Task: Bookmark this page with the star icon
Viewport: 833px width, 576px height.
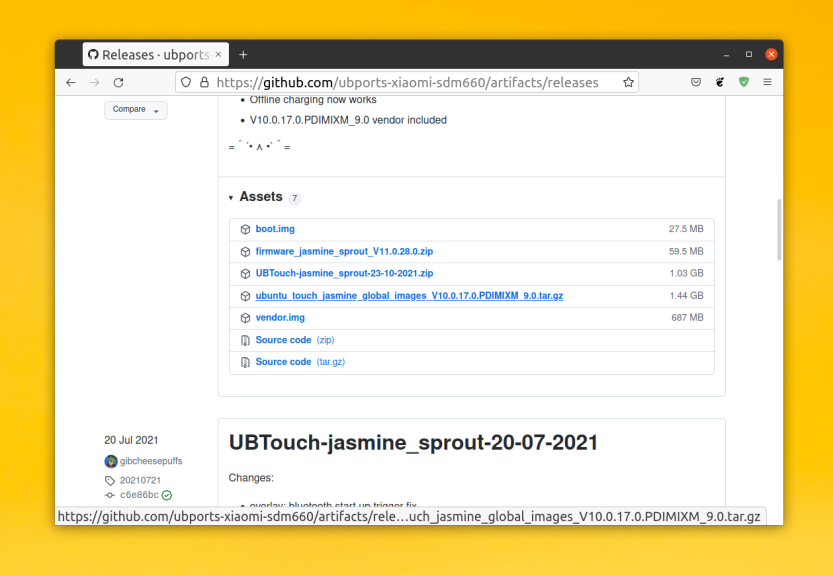Action: tap(628, 82)
